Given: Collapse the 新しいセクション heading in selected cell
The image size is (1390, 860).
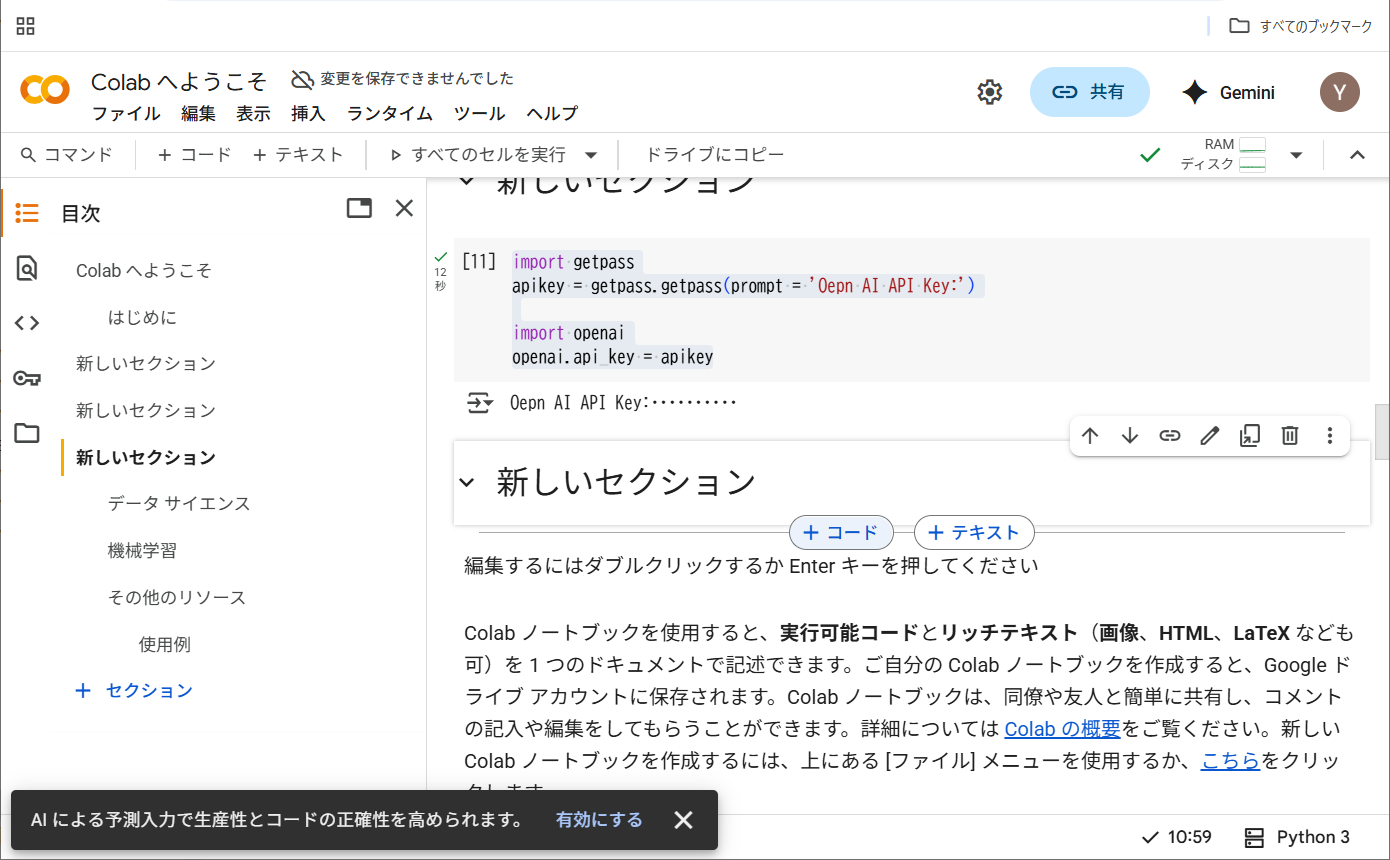Looking at the screenshot, I should point(467,483).
